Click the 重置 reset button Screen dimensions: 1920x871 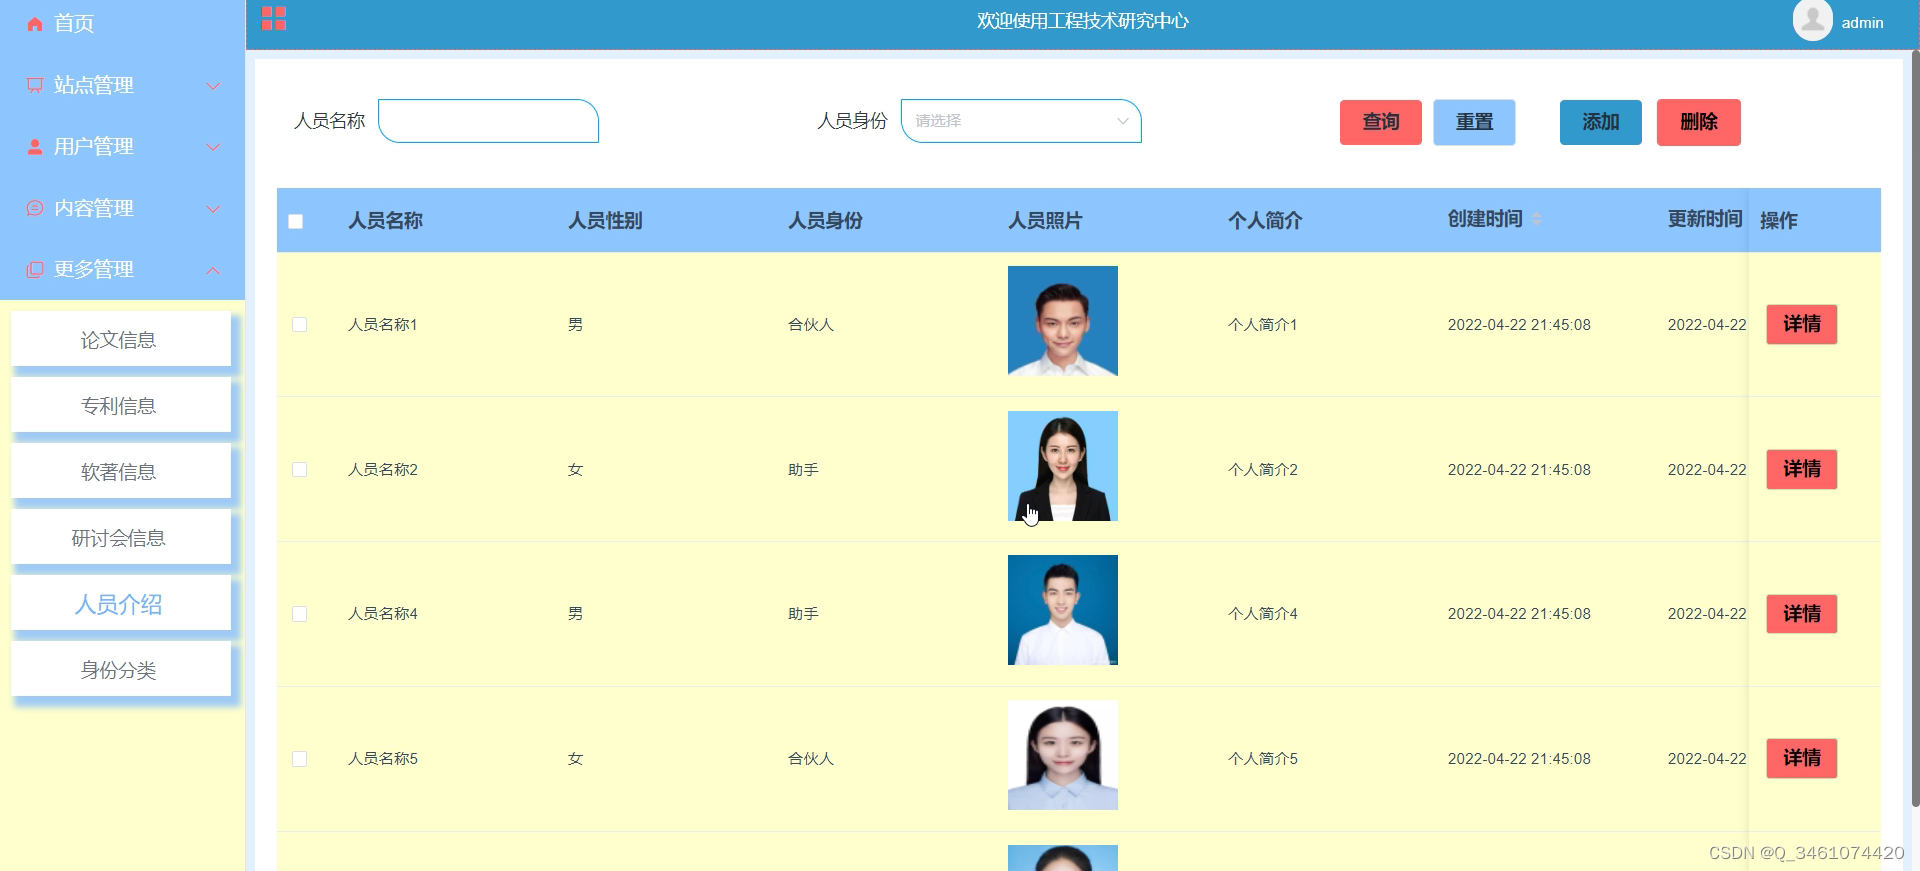pyautogui.click(x=1474, y=122)
